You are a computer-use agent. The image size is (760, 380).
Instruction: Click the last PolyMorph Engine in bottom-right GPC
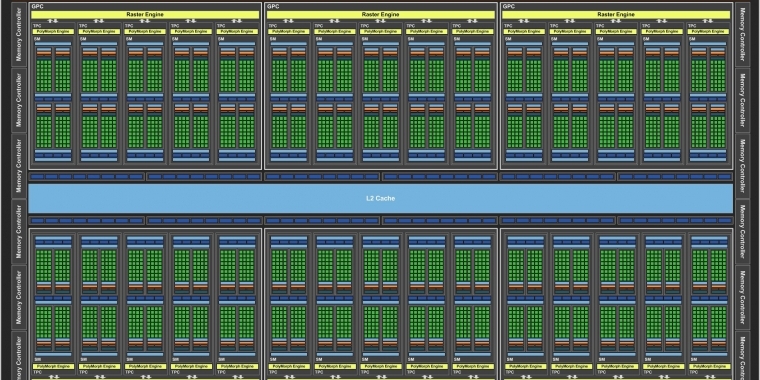click(x=708, y=366)
